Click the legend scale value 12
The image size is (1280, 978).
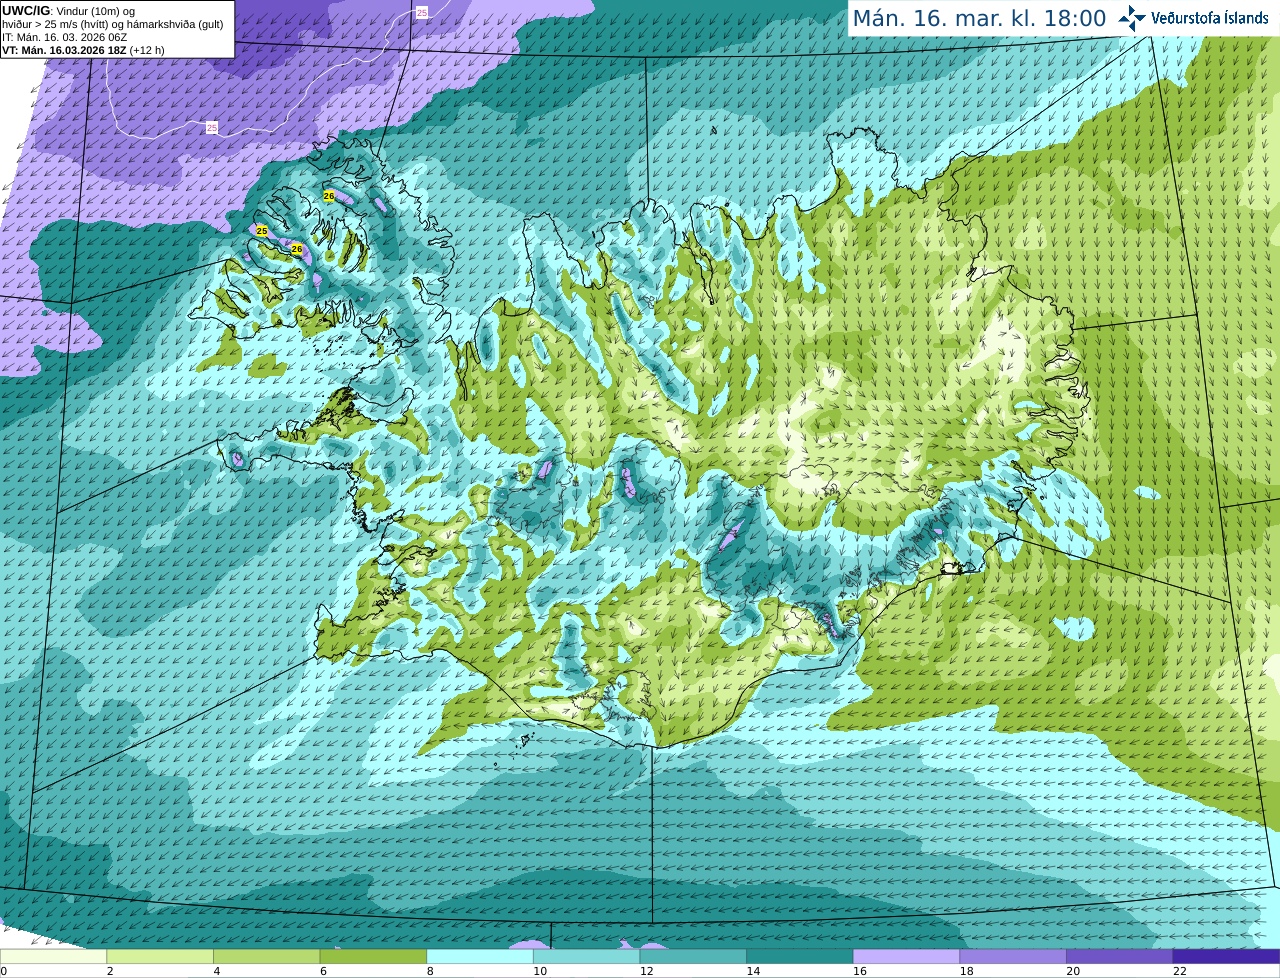[647, 971]
